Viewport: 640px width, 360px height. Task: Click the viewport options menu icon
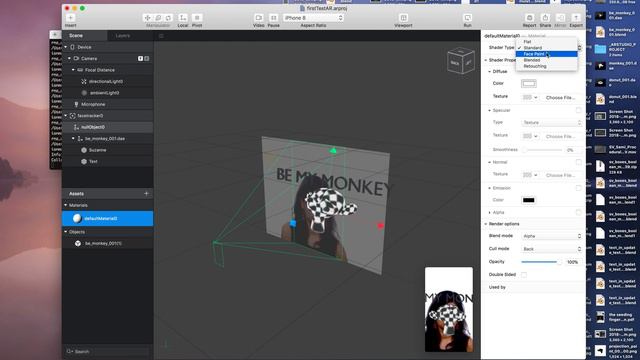161,36
